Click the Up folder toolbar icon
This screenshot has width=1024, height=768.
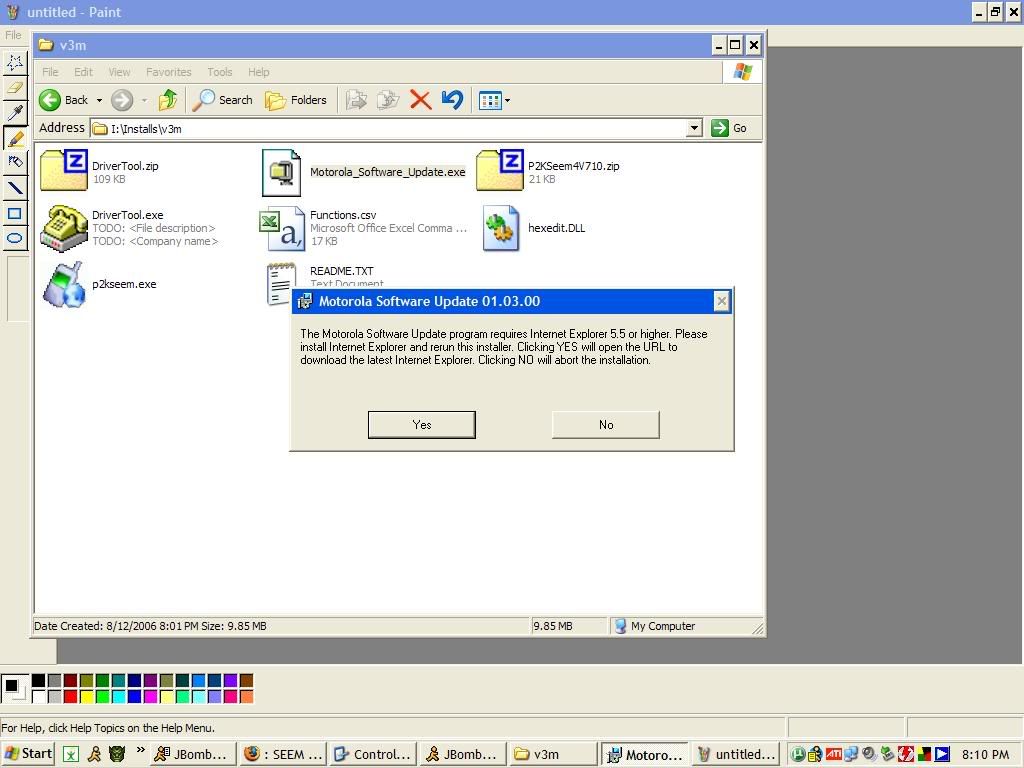(x=168, y=100)
